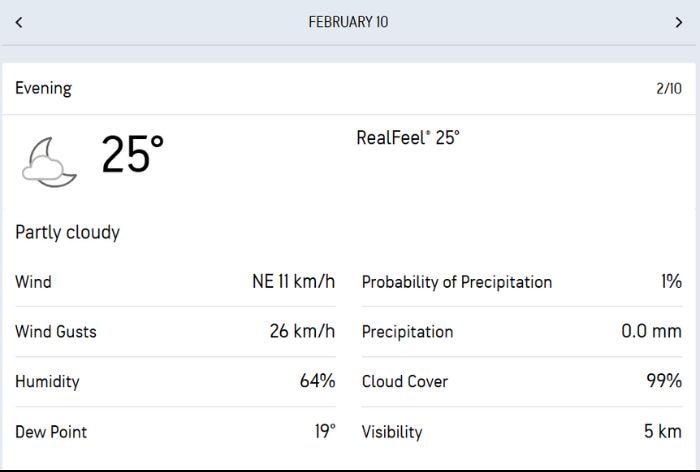
Task: Click the Probability of Precipitation label
Action: click(457, 282)
